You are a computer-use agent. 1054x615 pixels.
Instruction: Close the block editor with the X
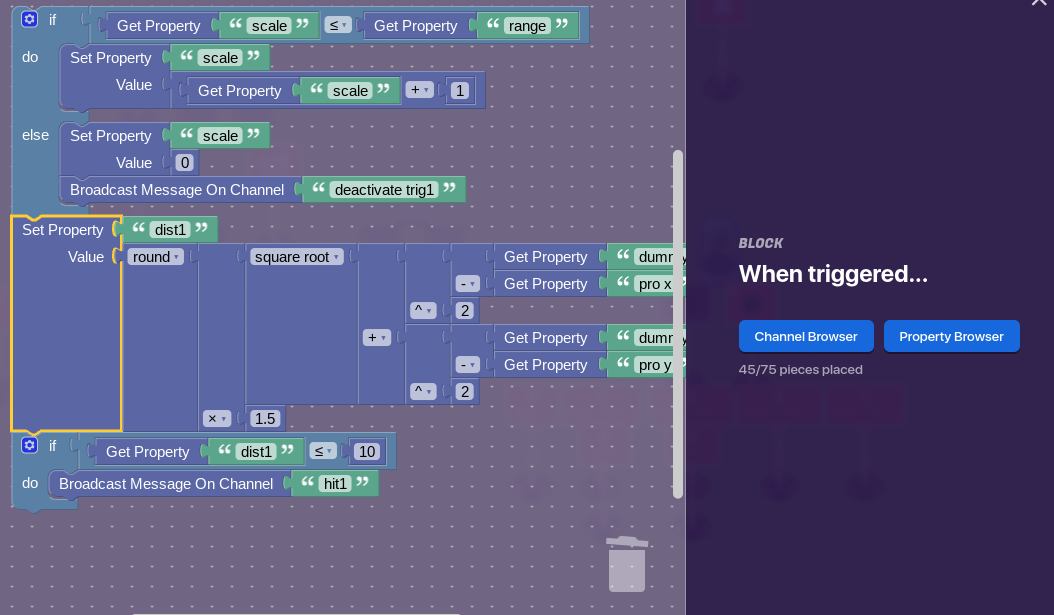point(1038,3)
